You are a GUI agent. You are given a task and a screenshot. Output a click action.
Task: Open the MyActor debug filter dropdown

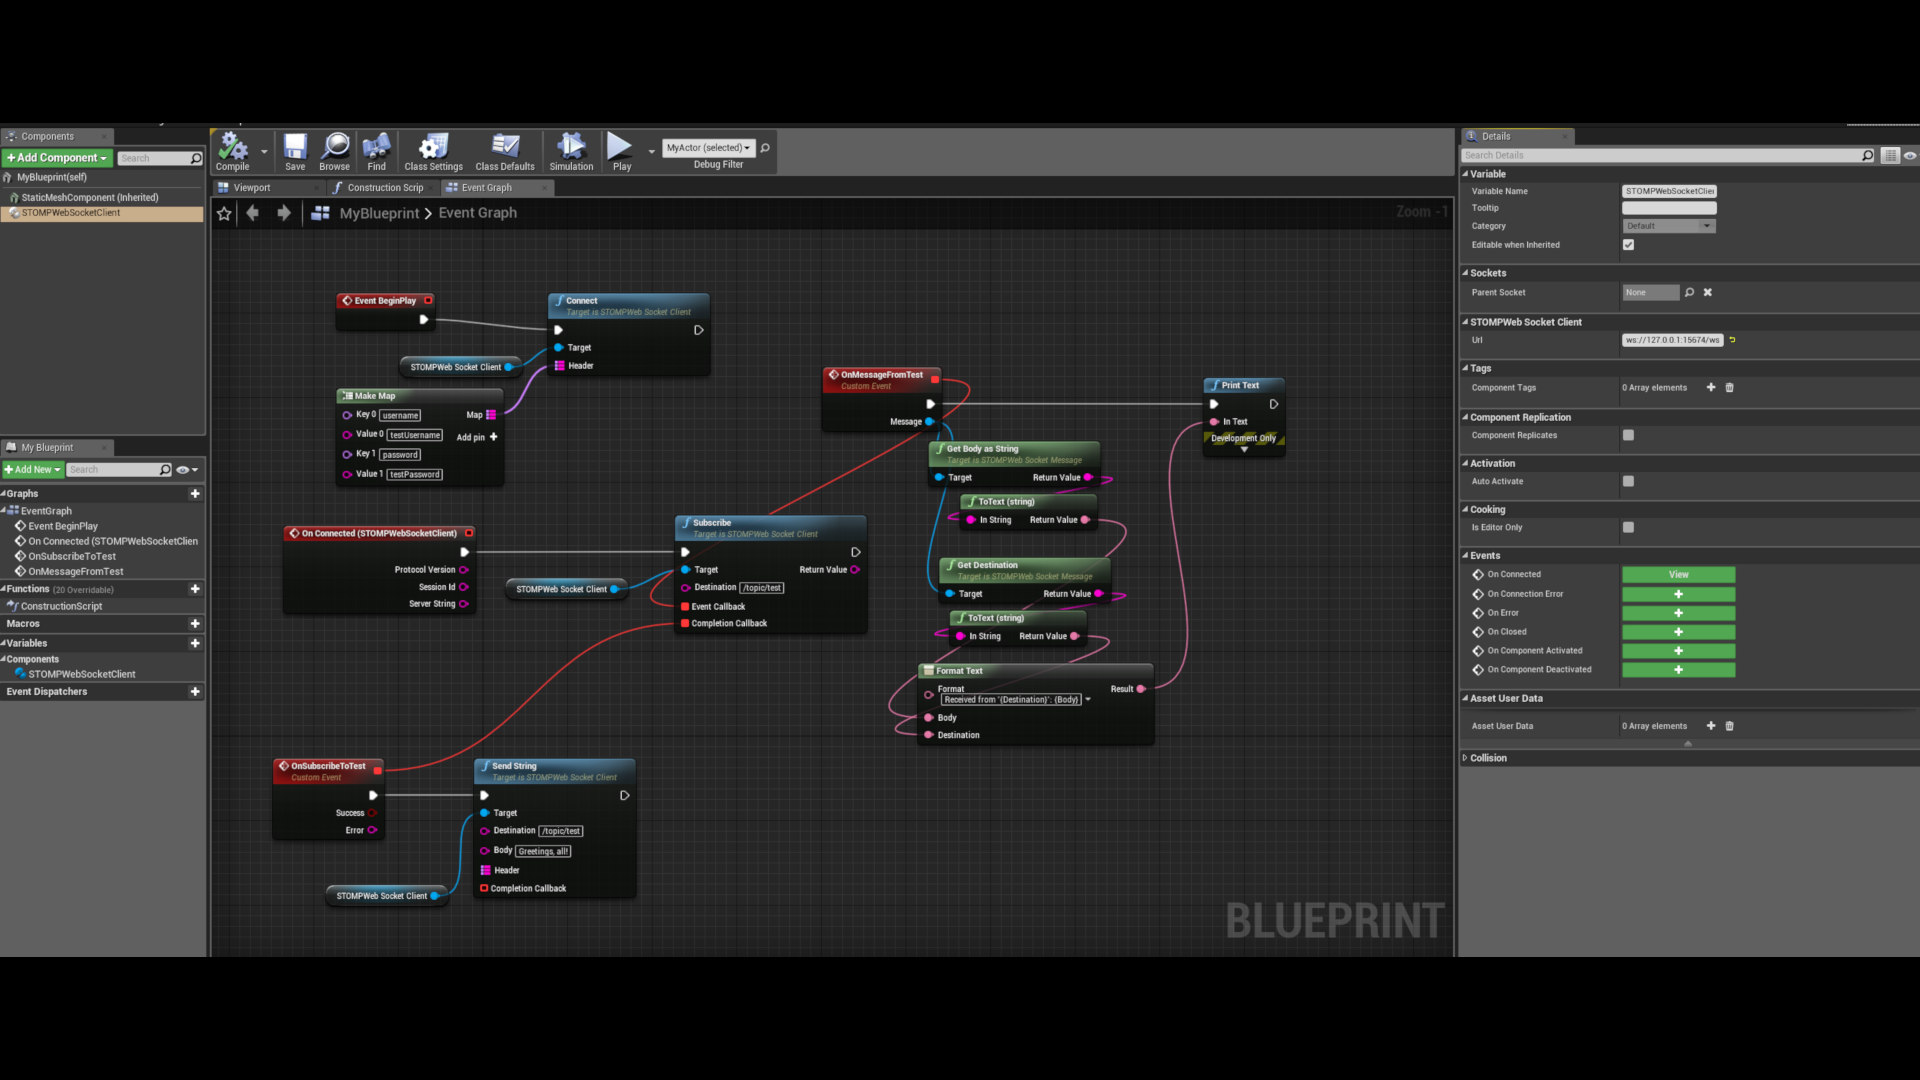point(708,148)
